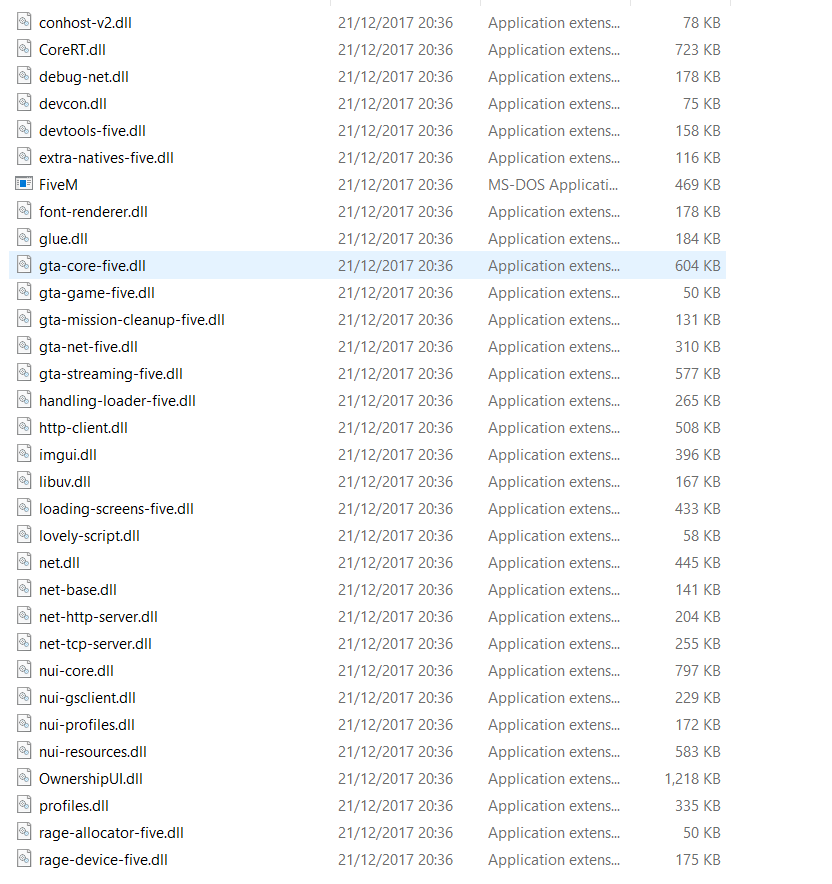The width and height of the screenshot is (832, 884).
Task: Click the nui-gsclient.dll file icon
Action: [24, 698]
